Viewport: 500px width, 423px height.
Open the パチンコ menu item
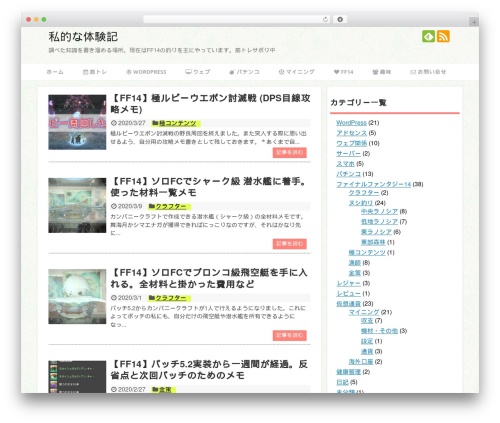(x=244, y=72)
